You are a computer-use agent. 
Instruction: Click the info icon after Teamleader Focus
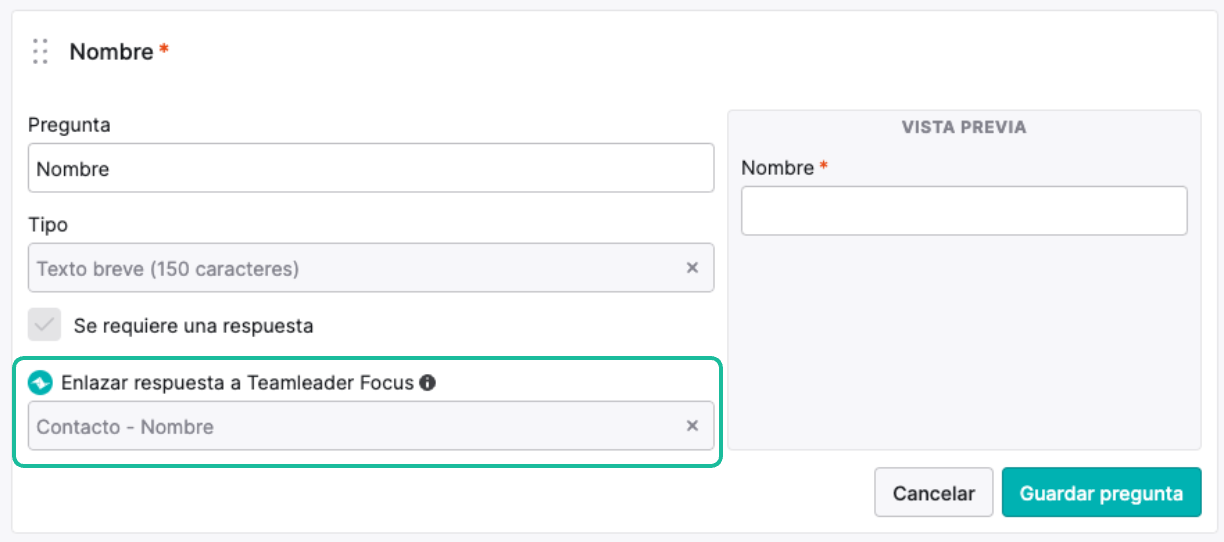(x=428, y=383)
